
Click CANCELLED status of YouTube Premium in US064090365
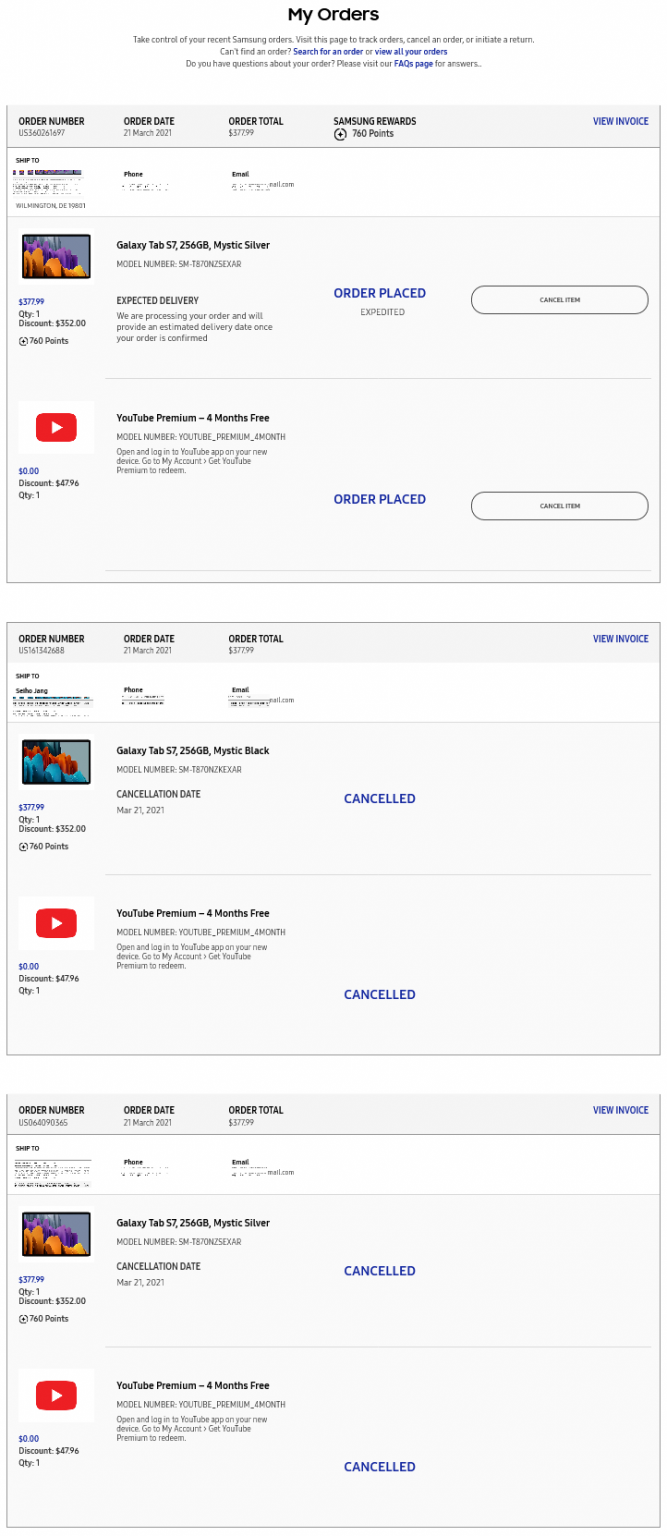[x=380, y=1467]
